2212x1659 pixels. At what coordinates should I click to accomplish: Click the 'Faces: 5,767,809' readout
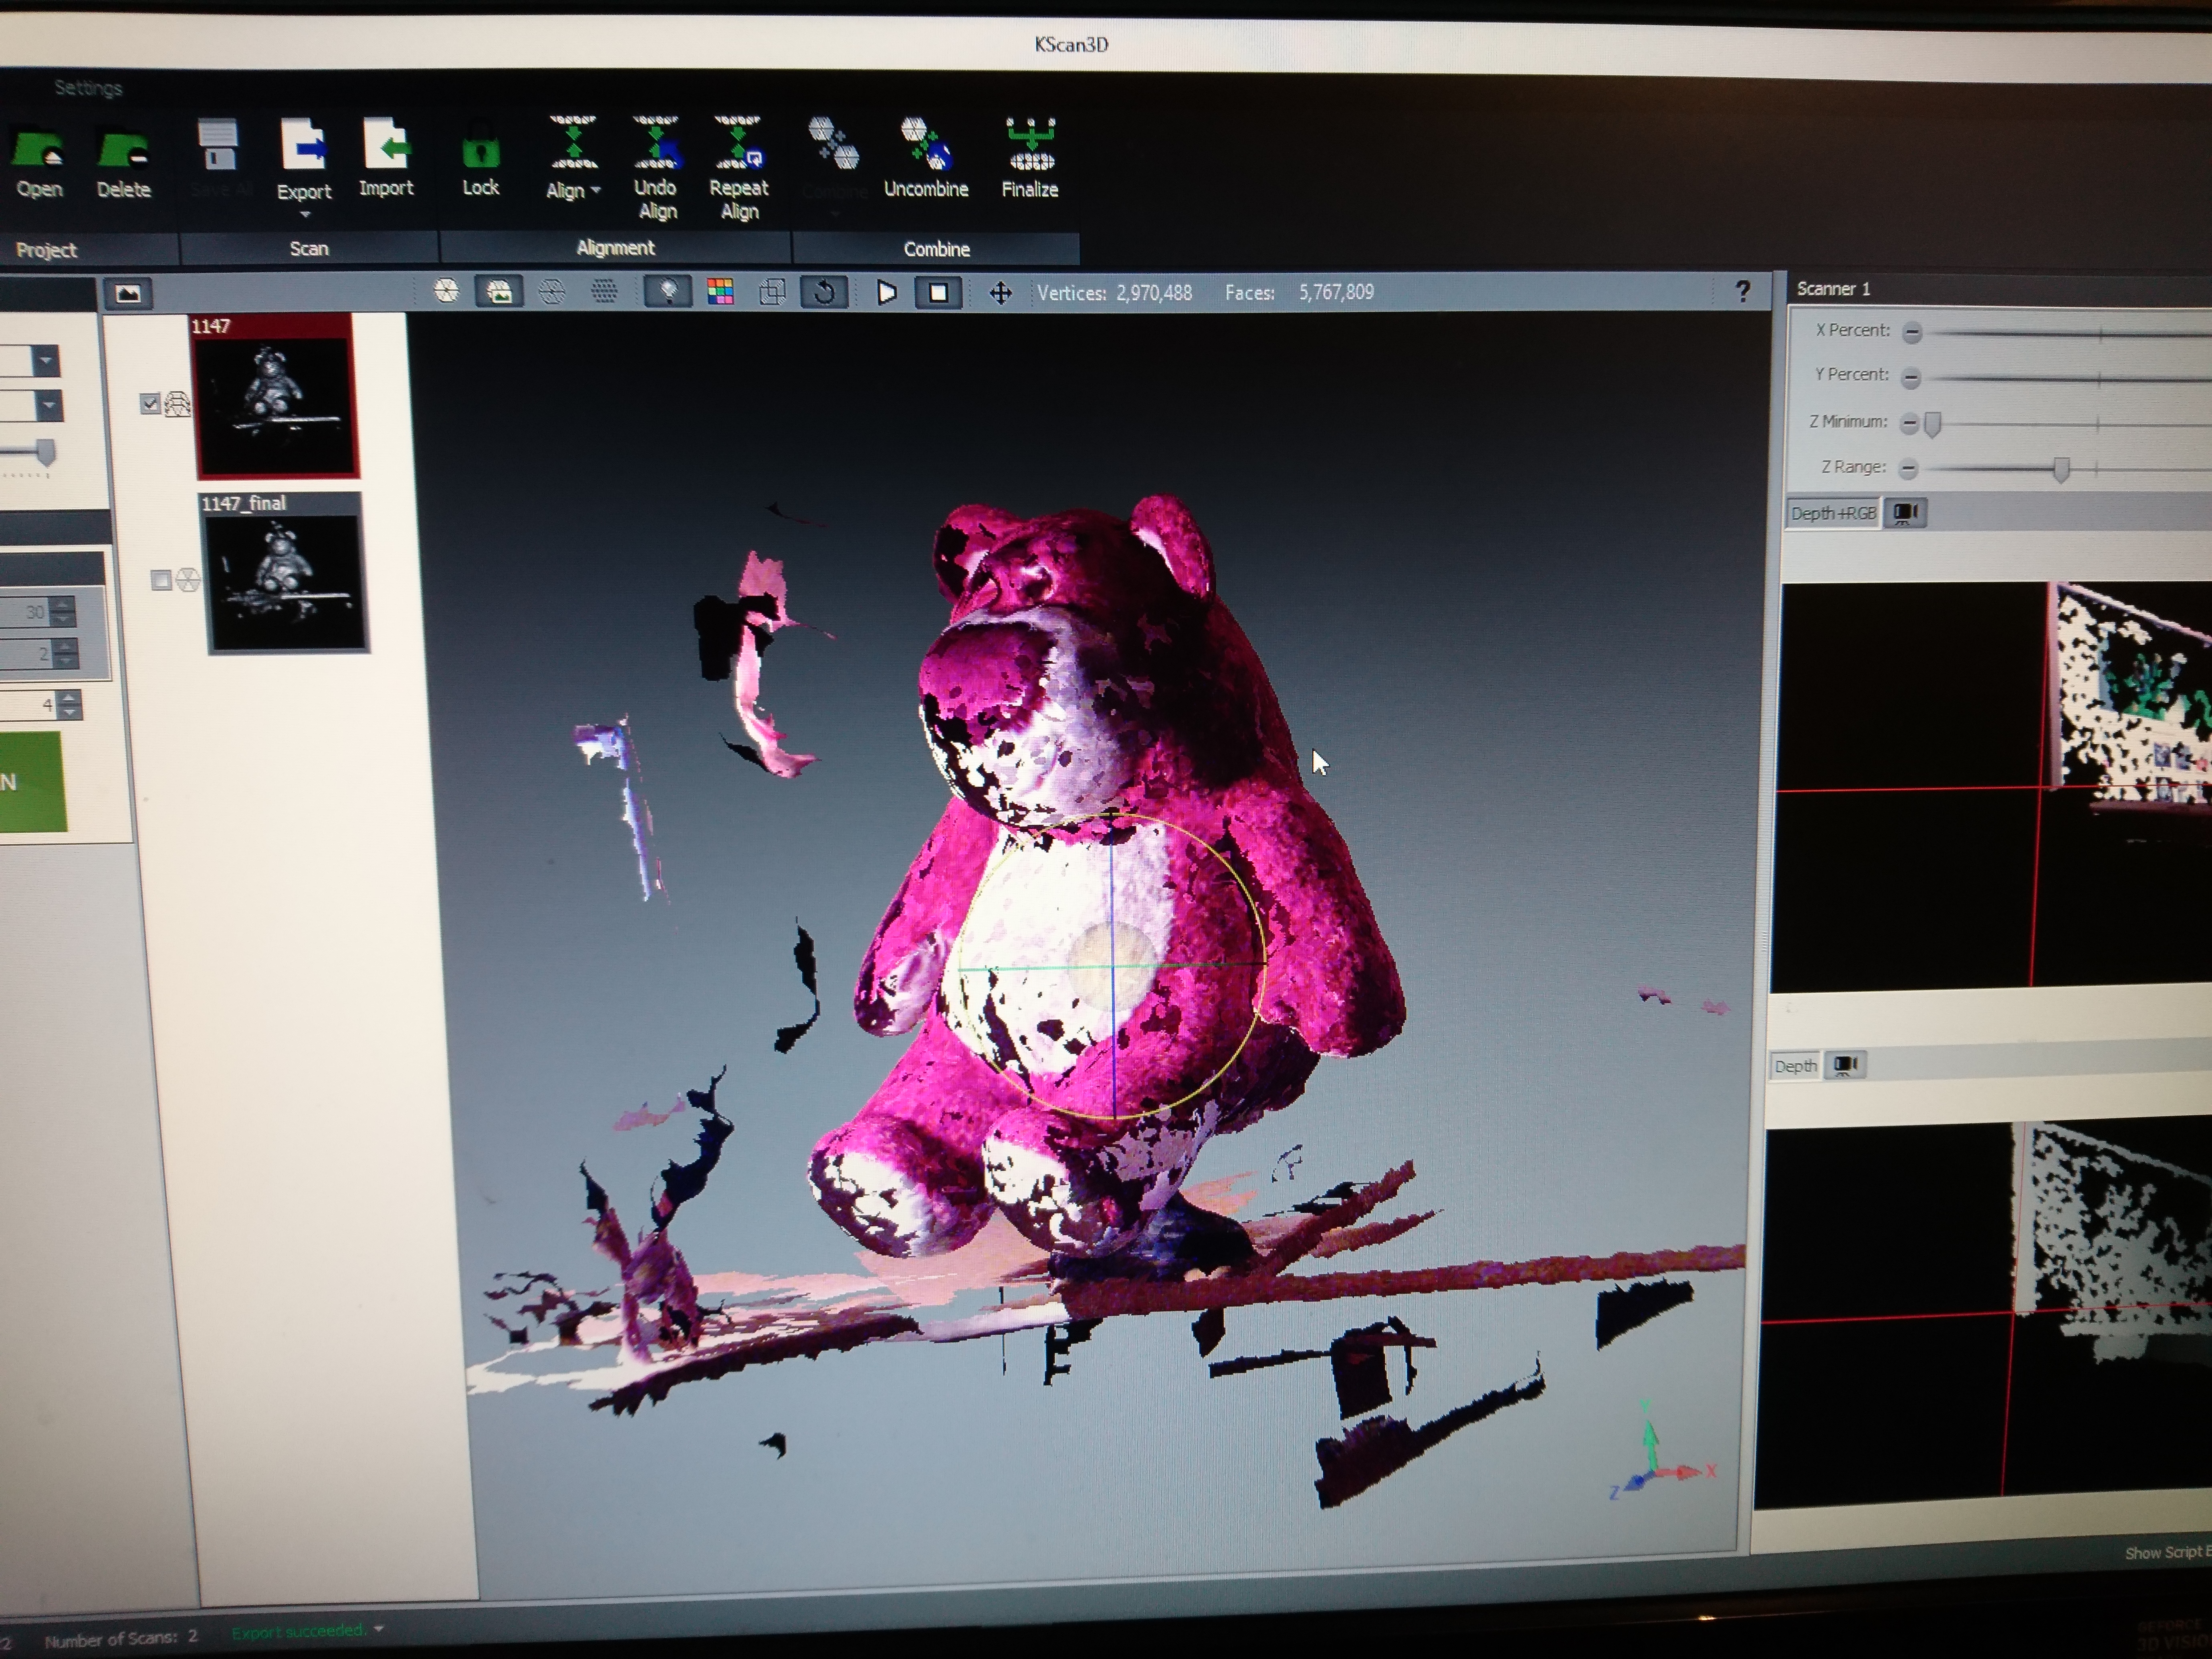coord(1299,292)
